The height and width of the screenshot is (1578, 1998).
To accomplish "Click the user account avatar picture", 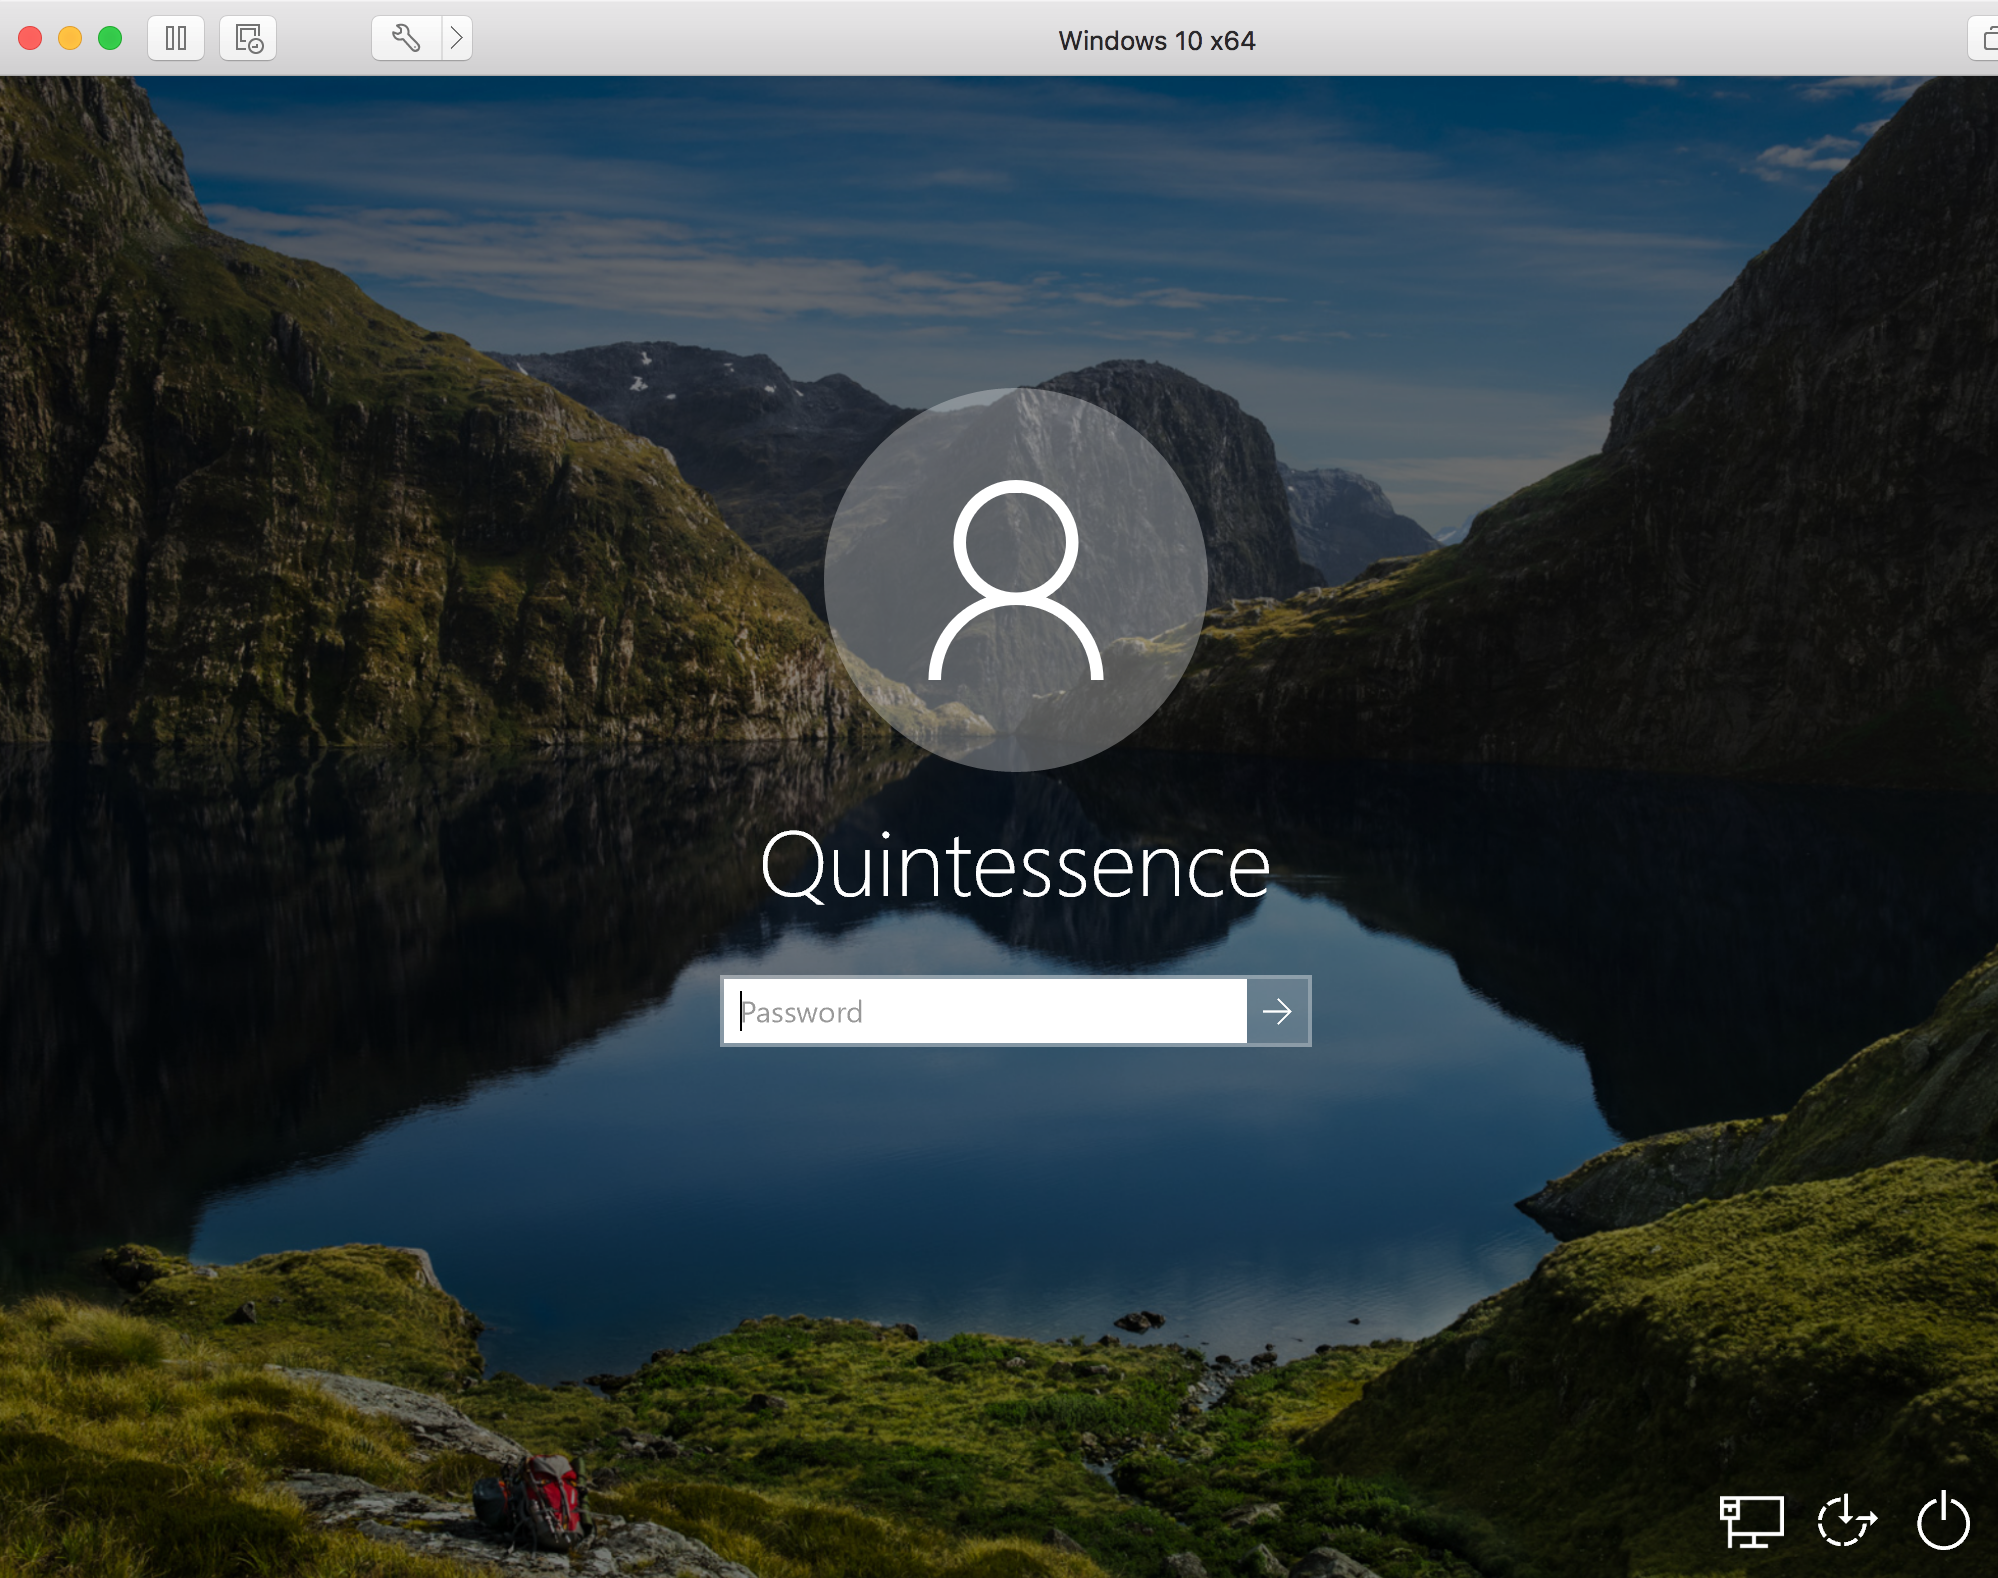I will [1016, 580].
